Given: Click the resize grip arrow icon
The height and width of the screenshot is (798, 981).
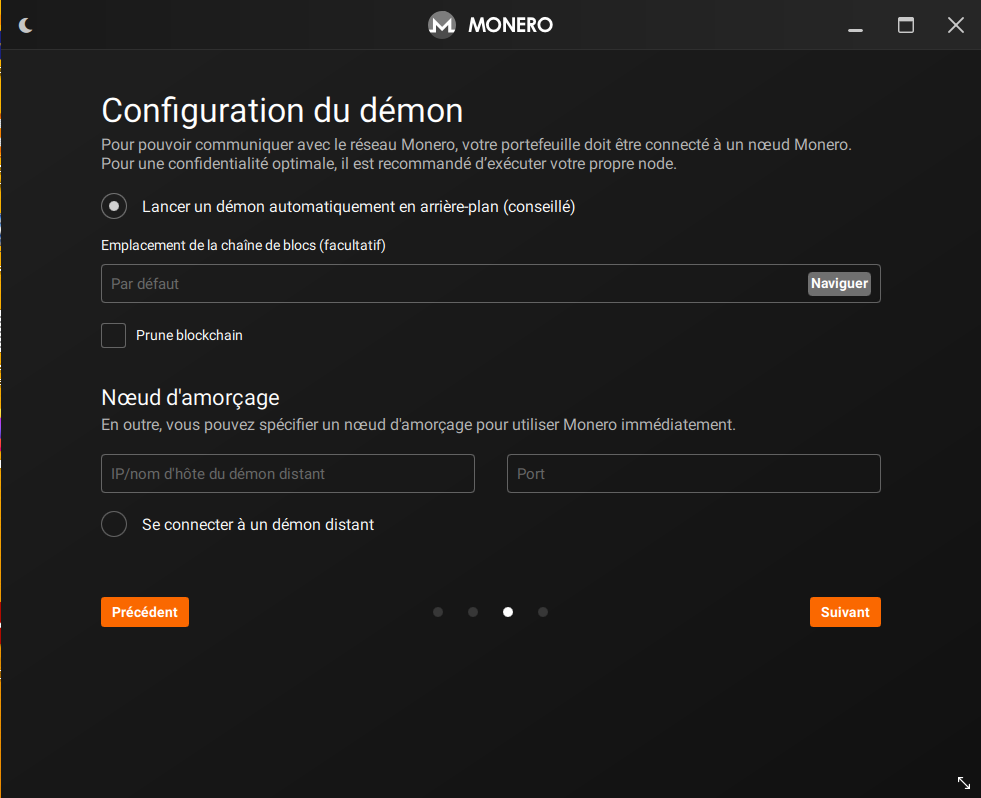Looking at the screenshot, I should point(964,782).
